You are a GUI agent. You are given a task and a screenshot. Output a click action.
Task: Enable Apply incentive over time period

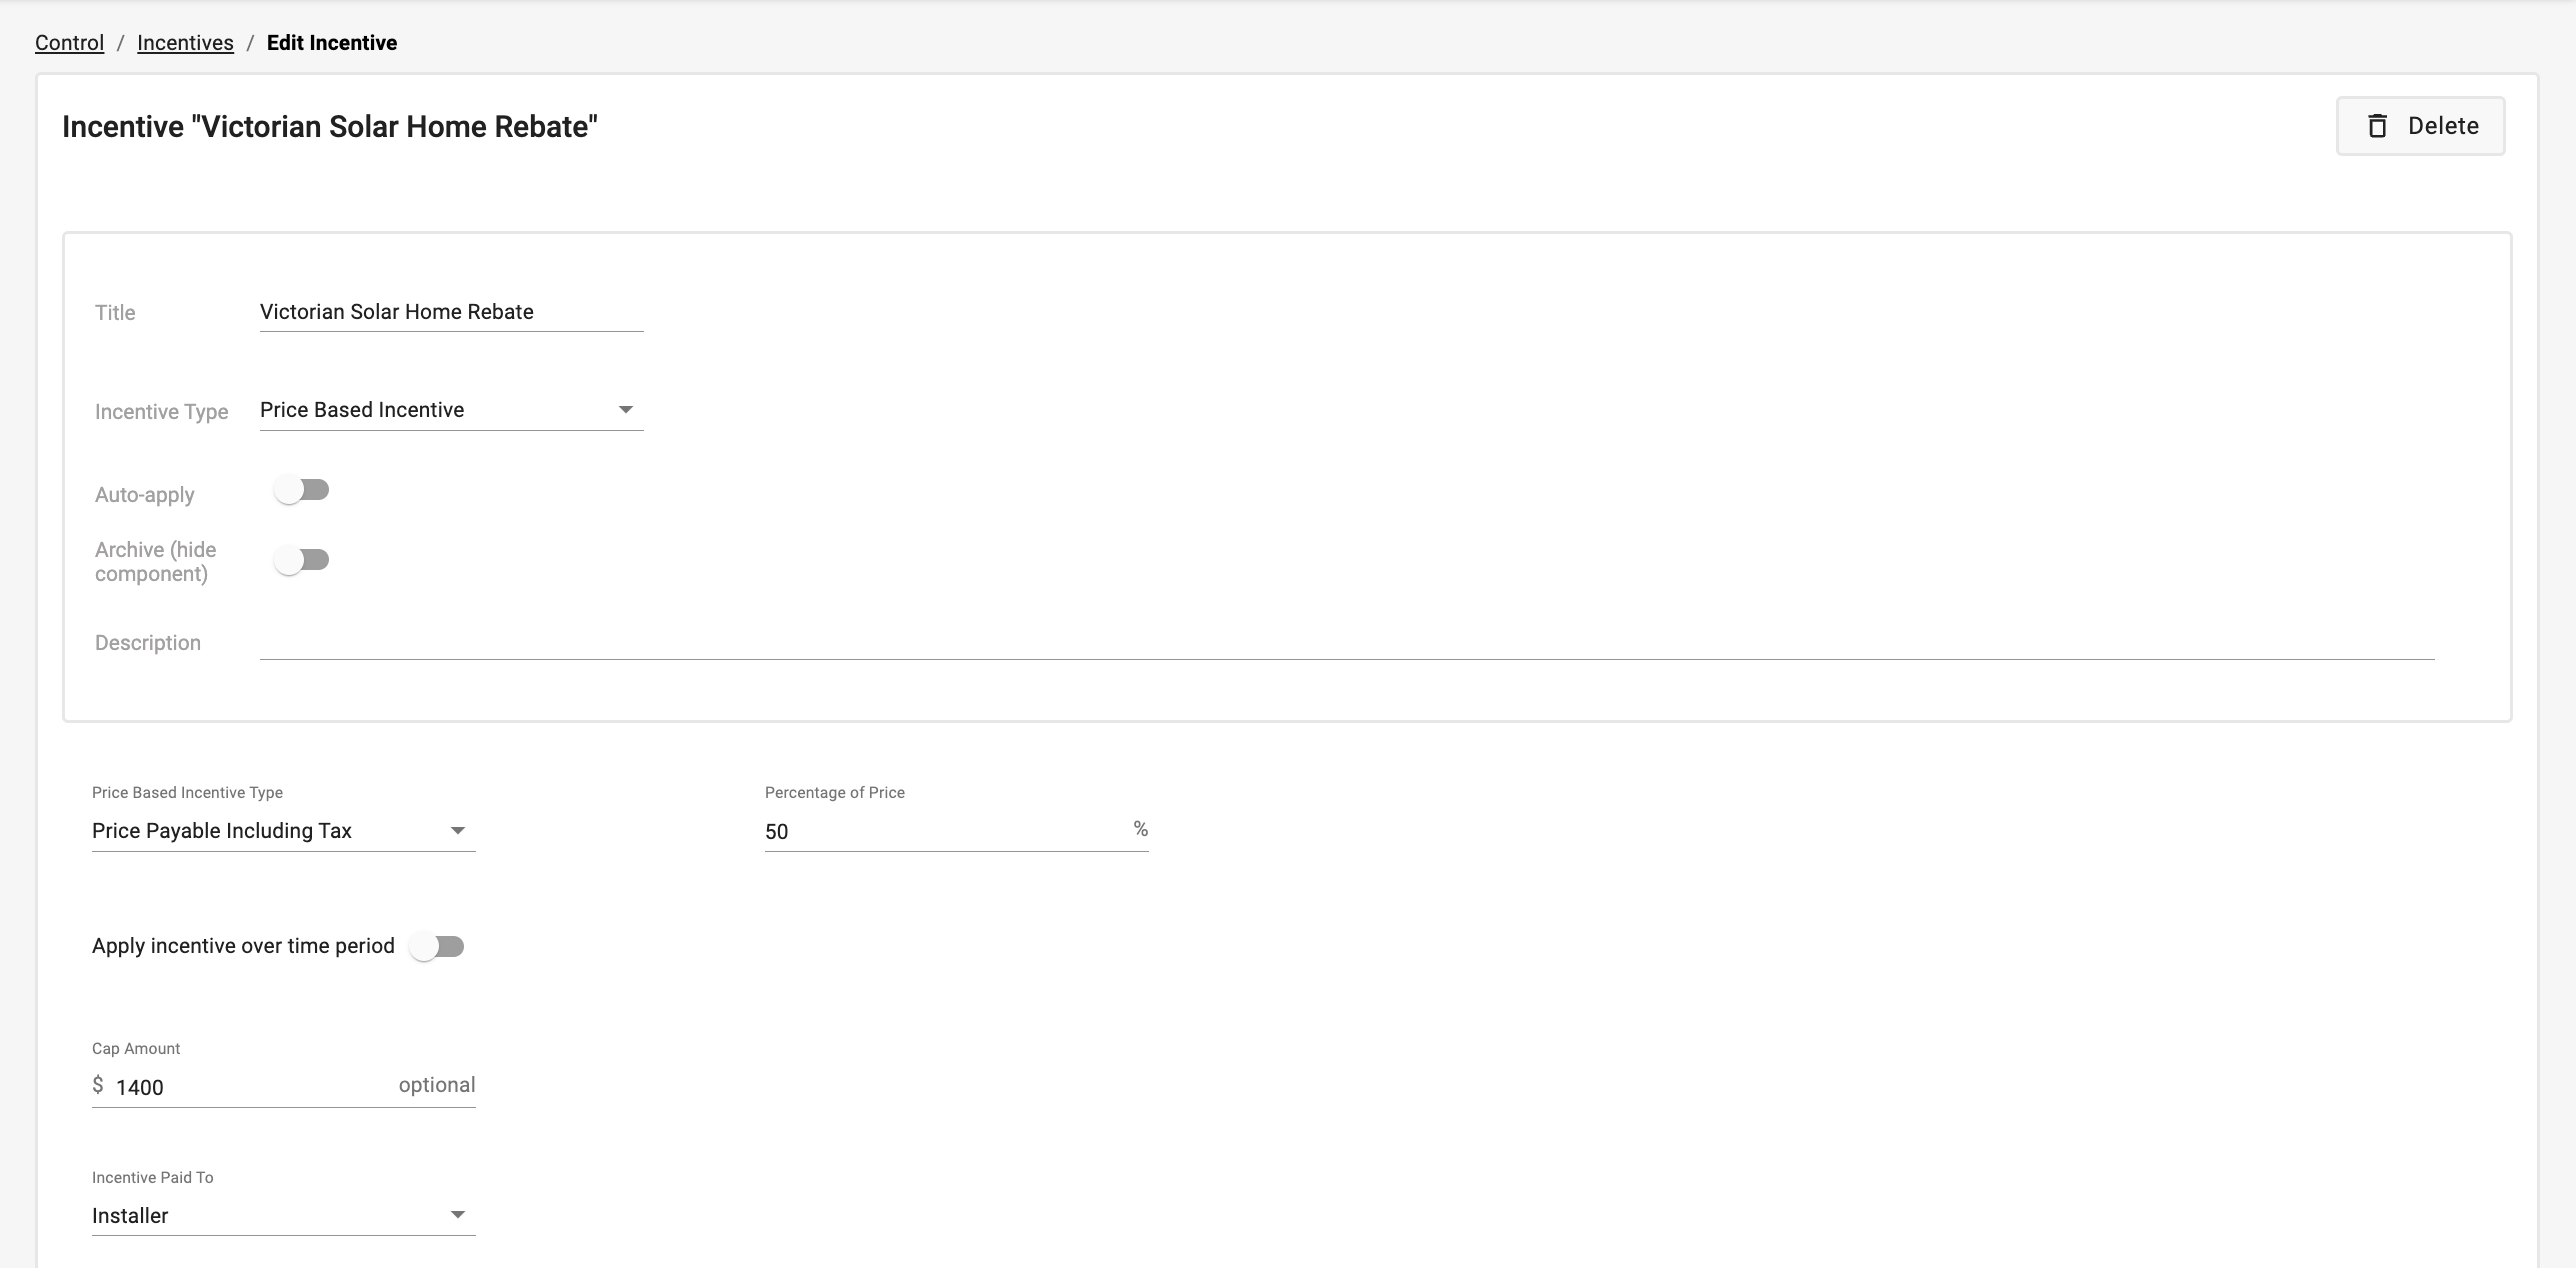pos(437,946)
